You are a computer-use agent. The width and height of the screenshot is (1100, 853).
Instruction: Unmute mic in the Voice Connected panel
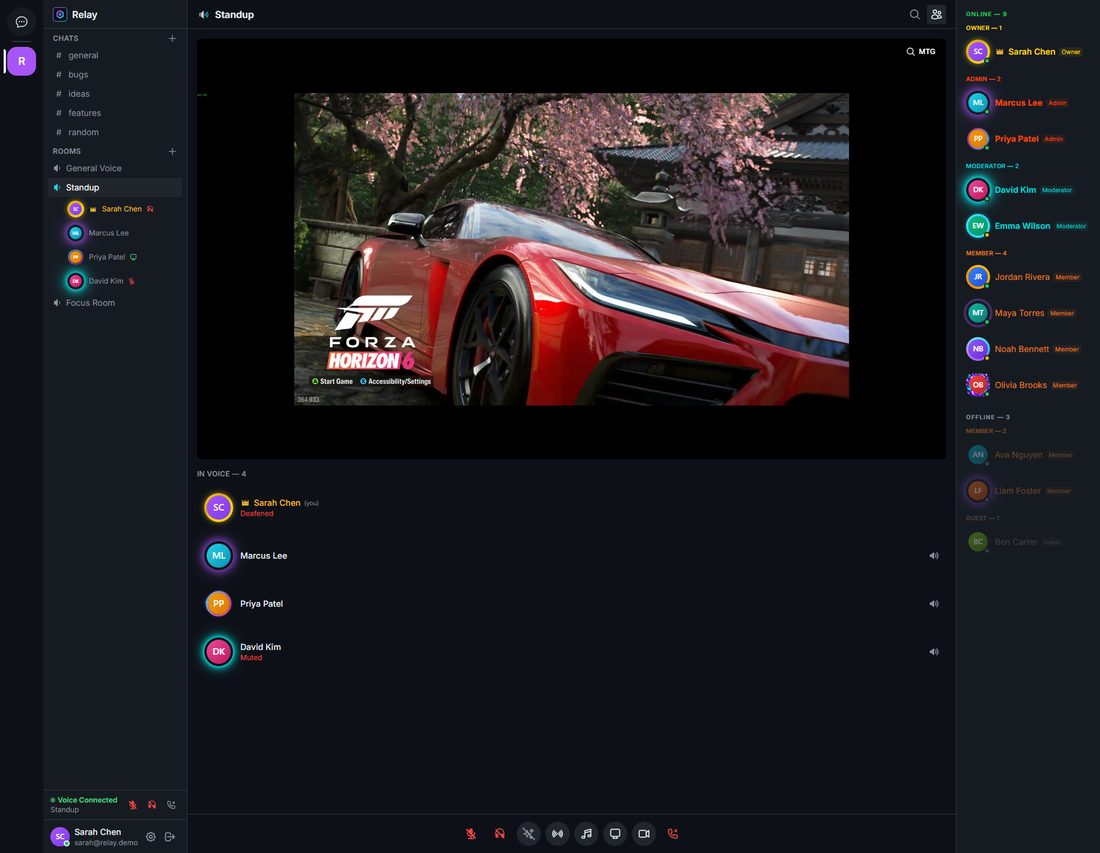(133, 805)
